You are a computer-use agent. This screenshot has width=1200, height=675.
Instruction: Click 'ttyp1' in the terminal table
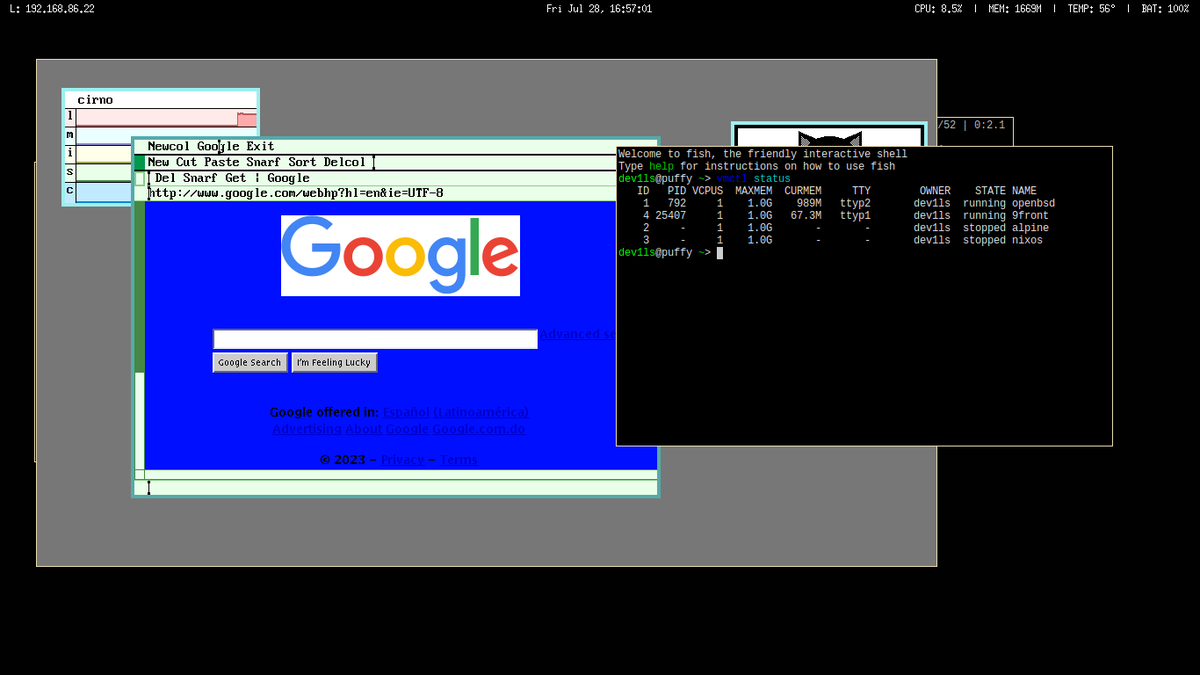855,215
